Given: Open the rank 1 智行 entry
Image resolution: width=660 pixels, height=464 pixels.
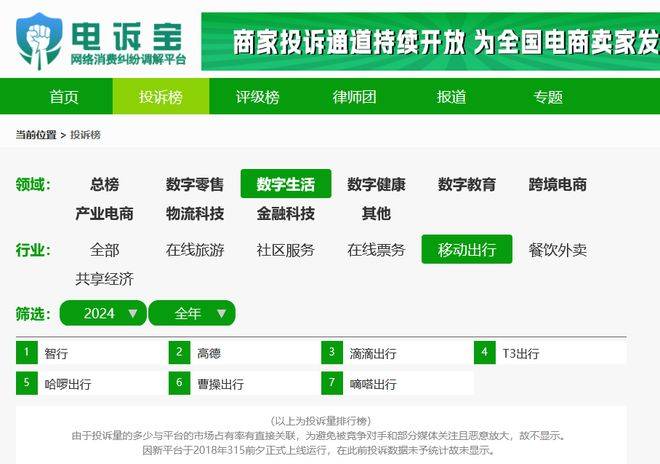Looking at the screenshot, I should click(57, 353).
